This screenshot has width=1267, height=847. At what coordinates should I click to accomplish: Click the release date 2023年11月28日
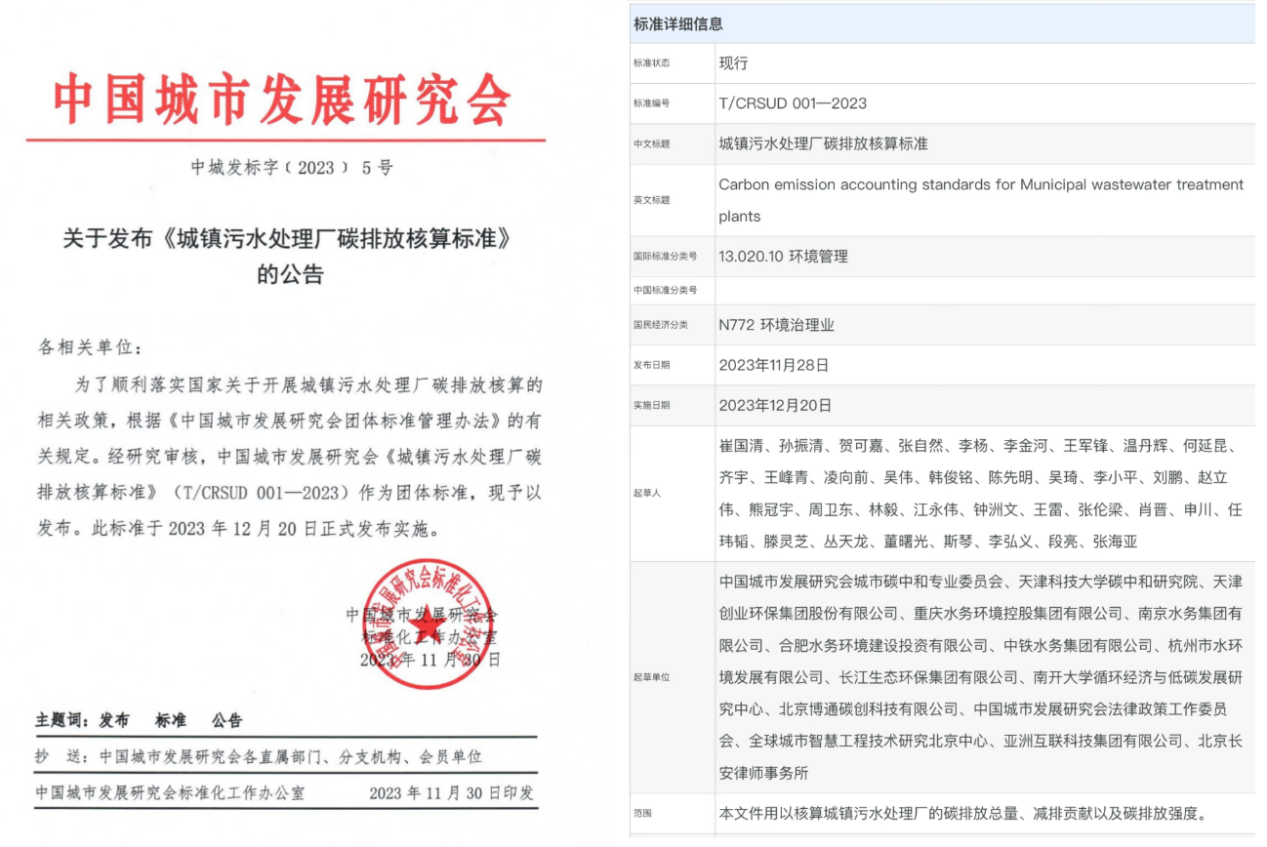[x=774, y=365]
